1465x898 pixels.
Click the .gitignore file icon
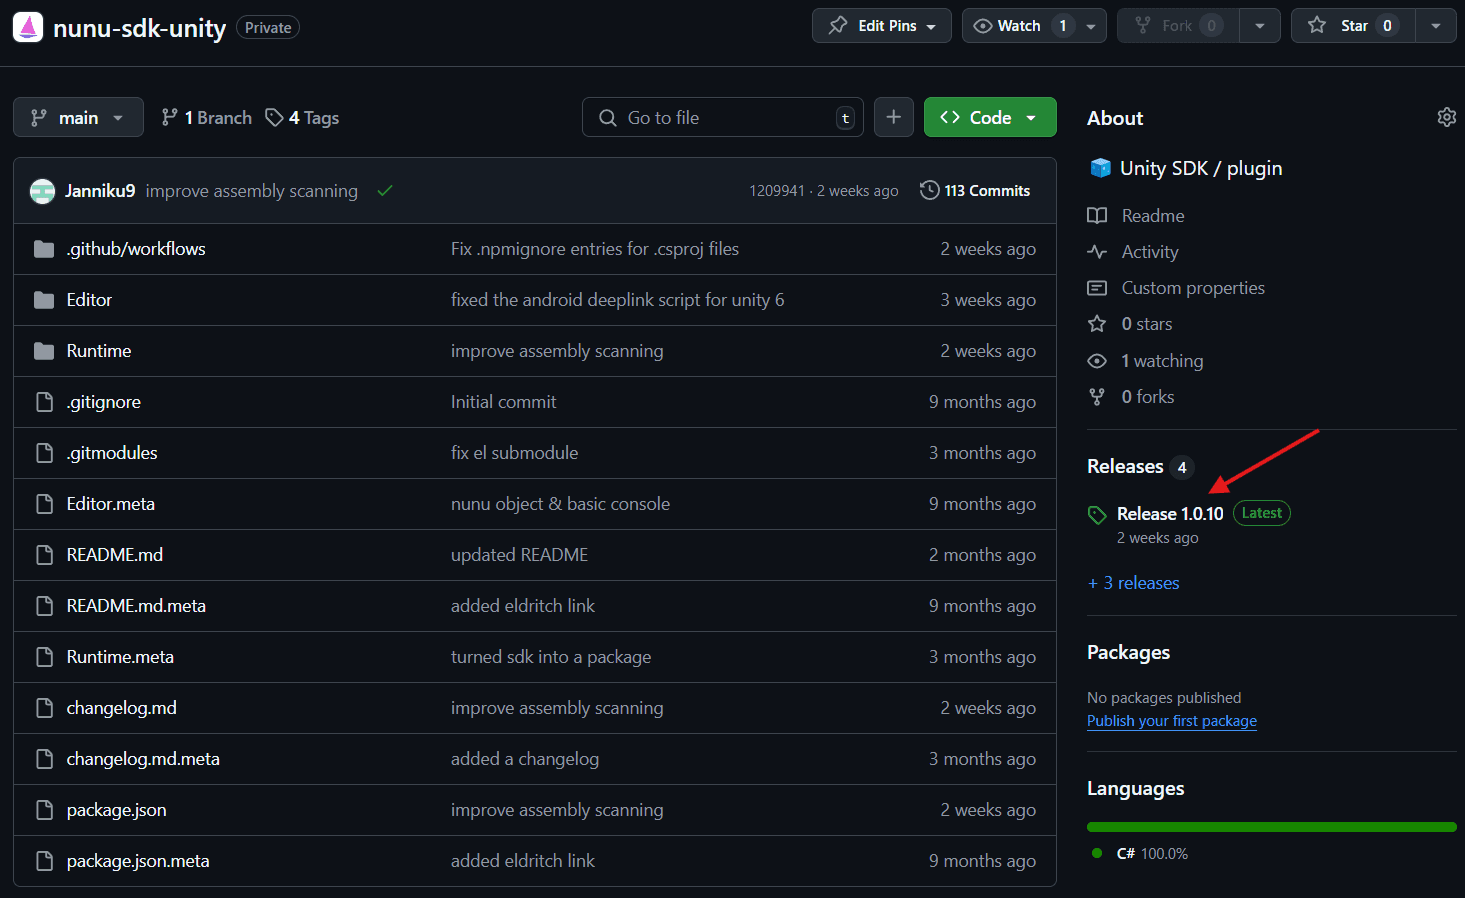coord(44,402)
